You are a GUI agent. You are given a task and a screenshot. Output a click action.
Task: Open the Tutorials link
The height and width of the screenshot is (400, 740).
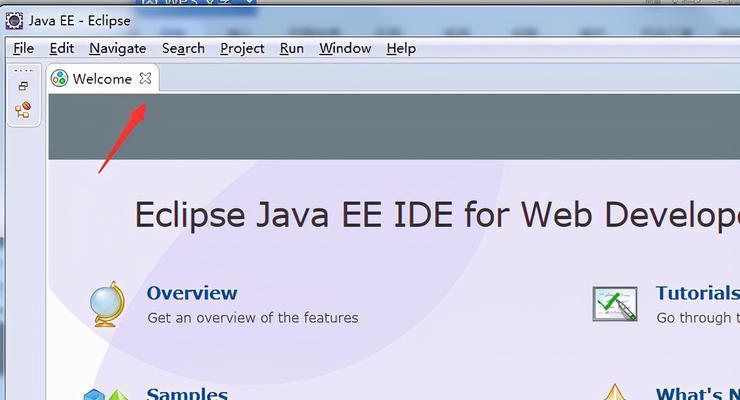(x=698, y=293)
